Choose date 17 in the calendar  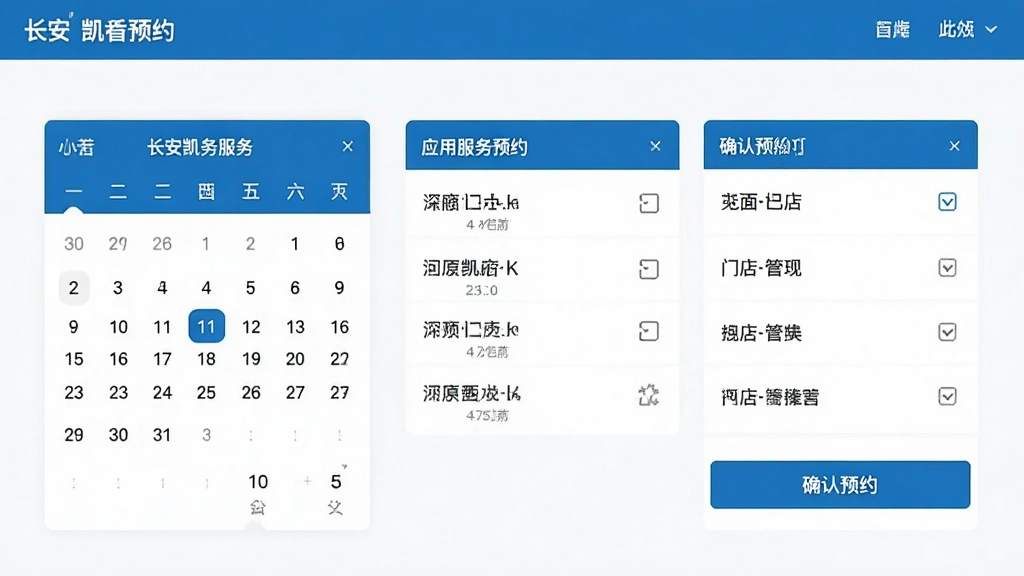pyautogui.click(x=162, y=359)
